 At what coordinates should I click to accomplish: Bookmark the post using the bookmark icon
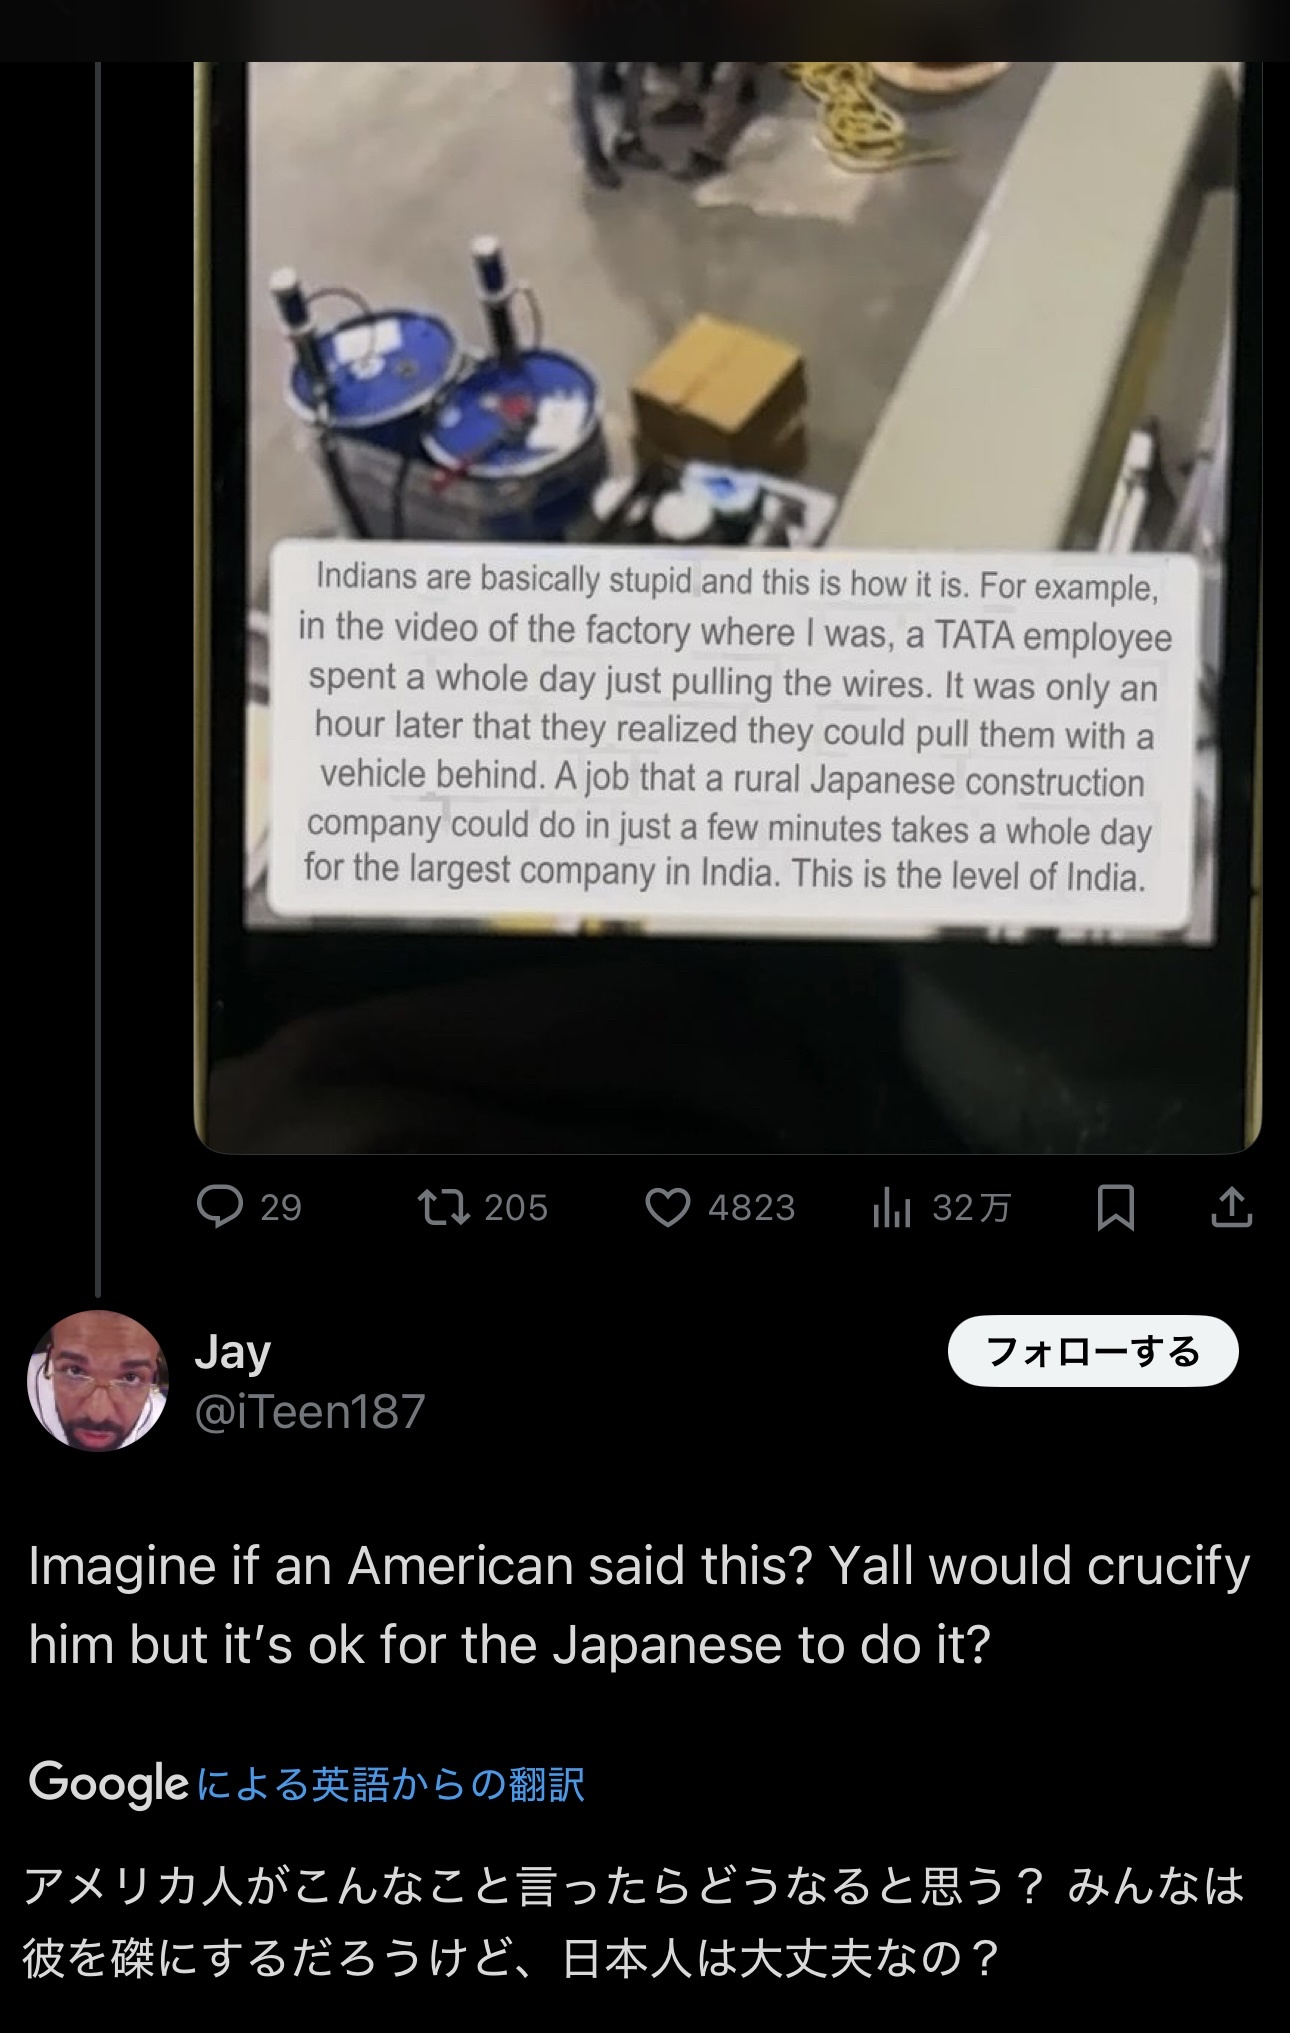1115,1207
